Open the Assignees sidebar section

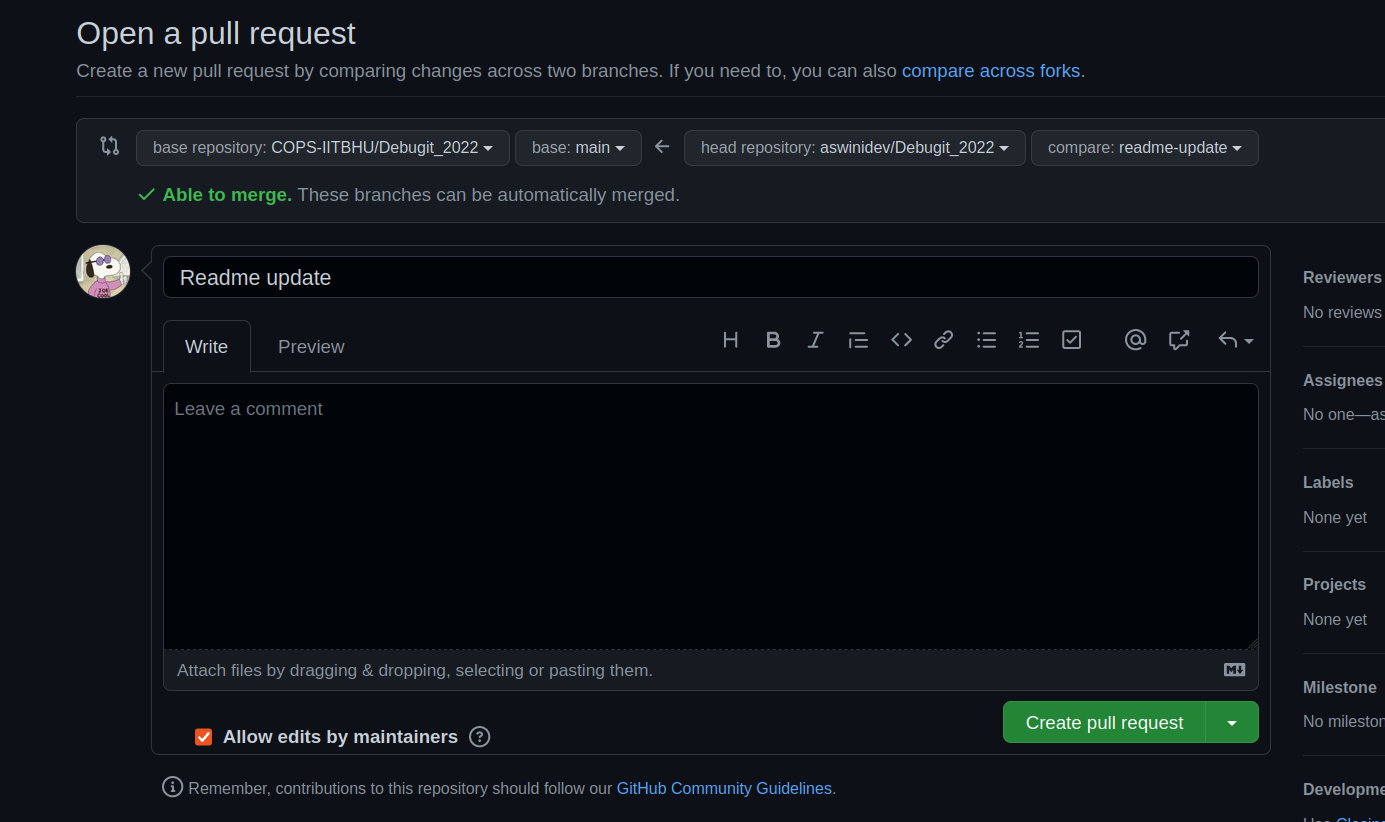click(1343, 380)
